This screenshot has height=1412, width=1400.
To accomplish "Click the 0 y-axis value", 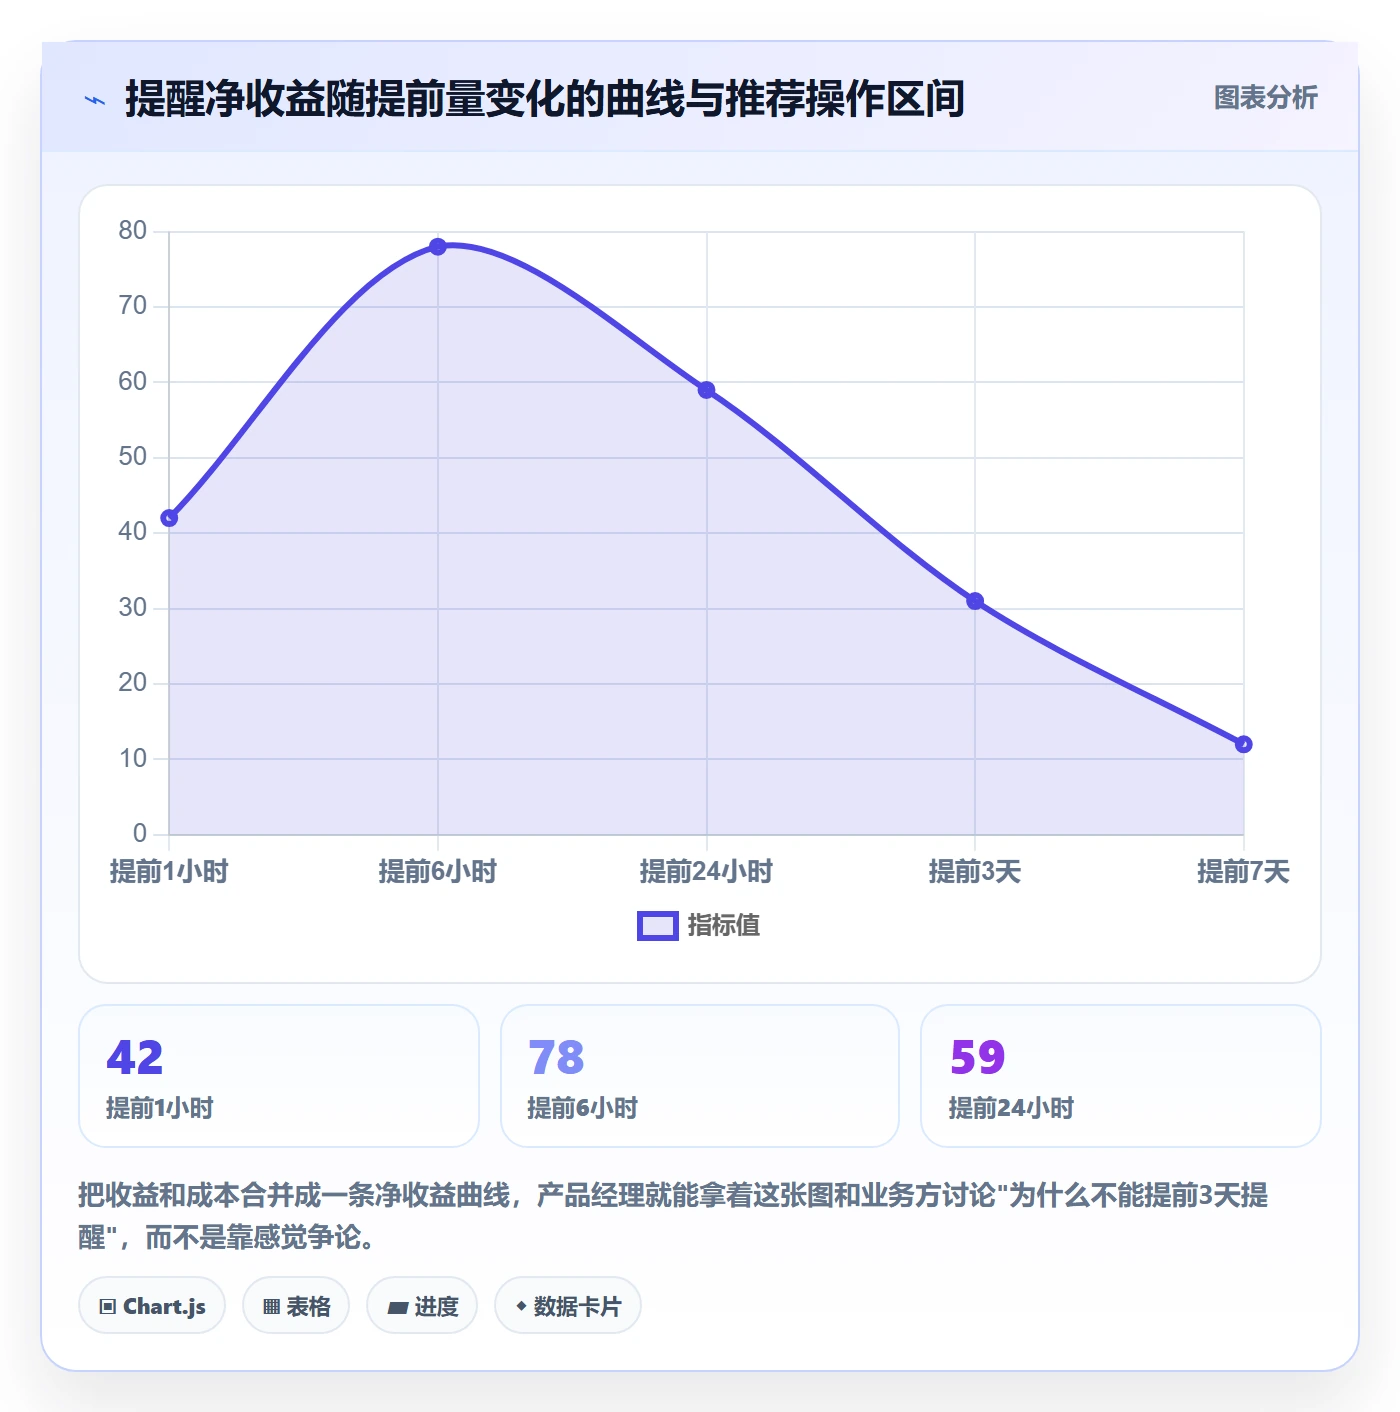I will 140,834.
